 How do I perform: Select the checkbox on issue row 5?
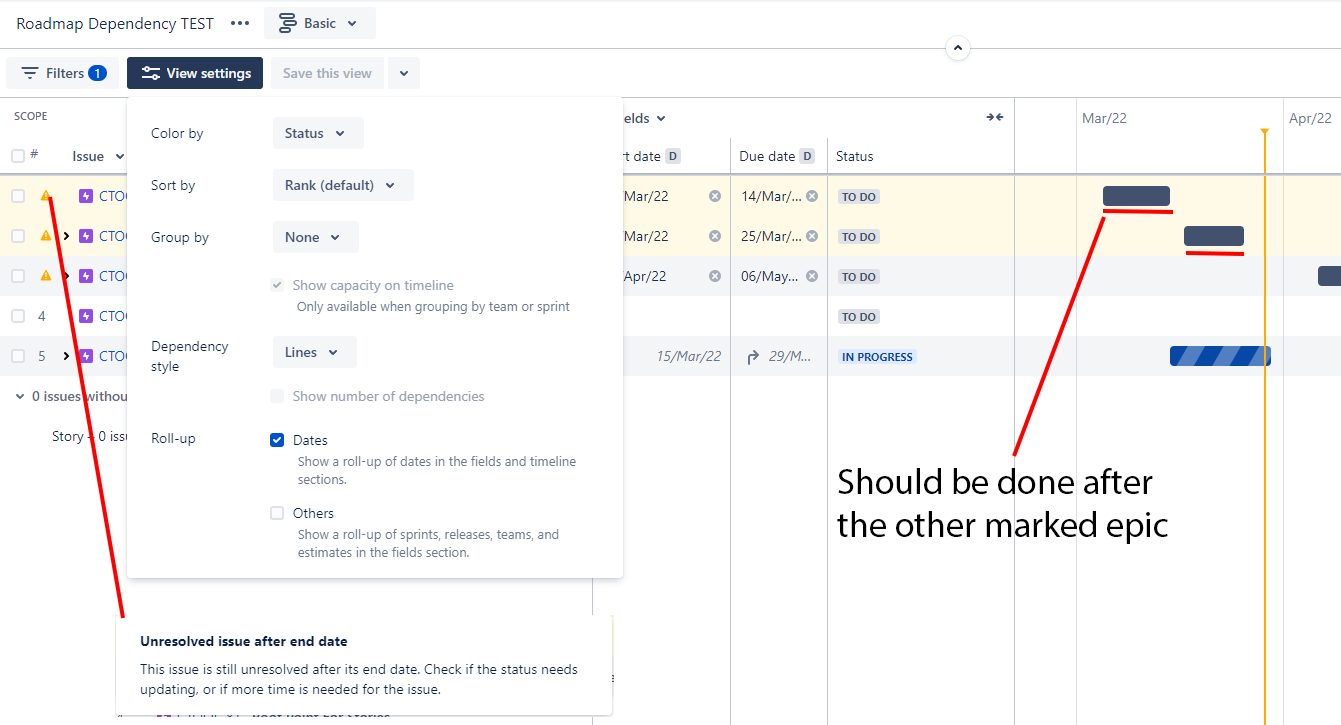coord(17,355)
